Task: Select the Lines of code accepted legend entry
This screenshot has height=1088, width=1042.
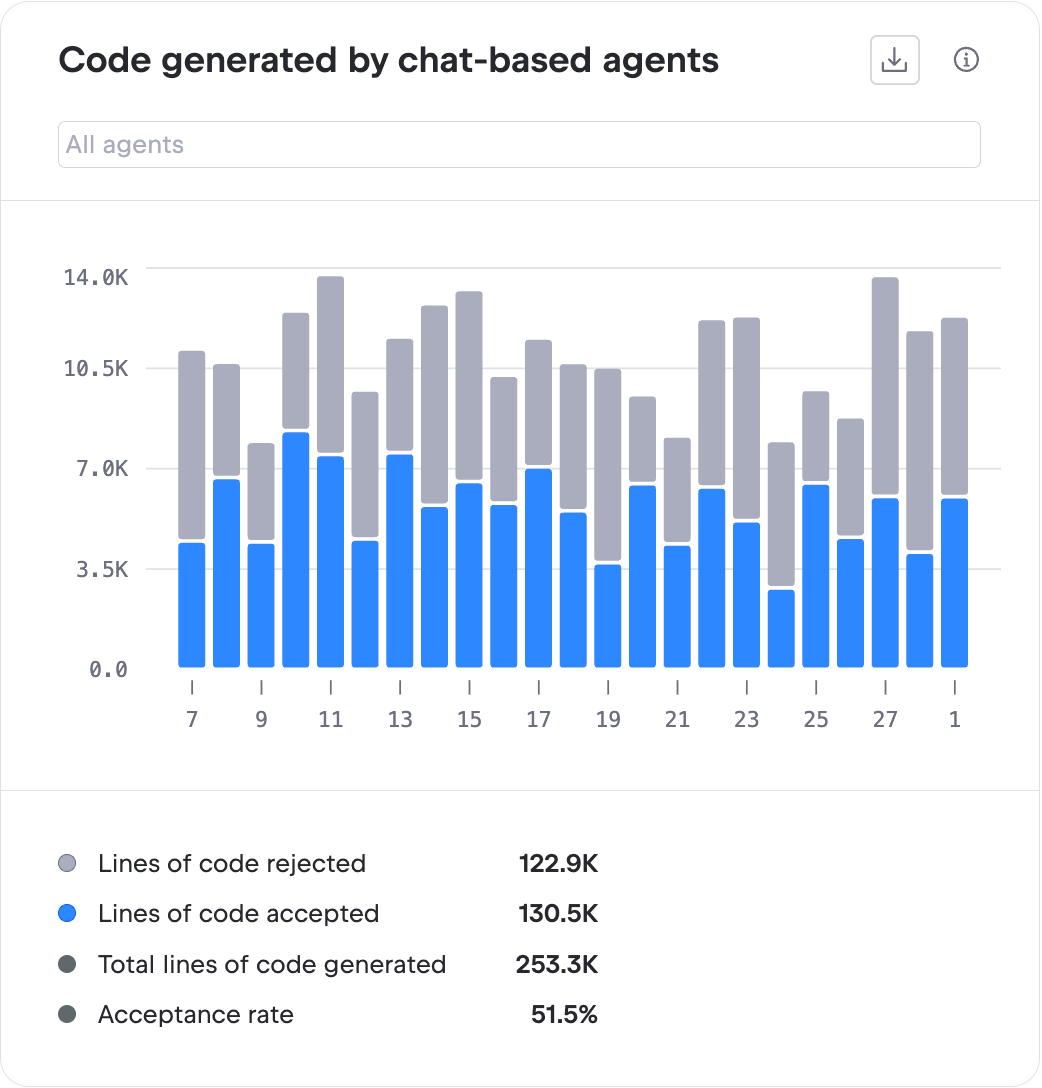Action: 238,913
